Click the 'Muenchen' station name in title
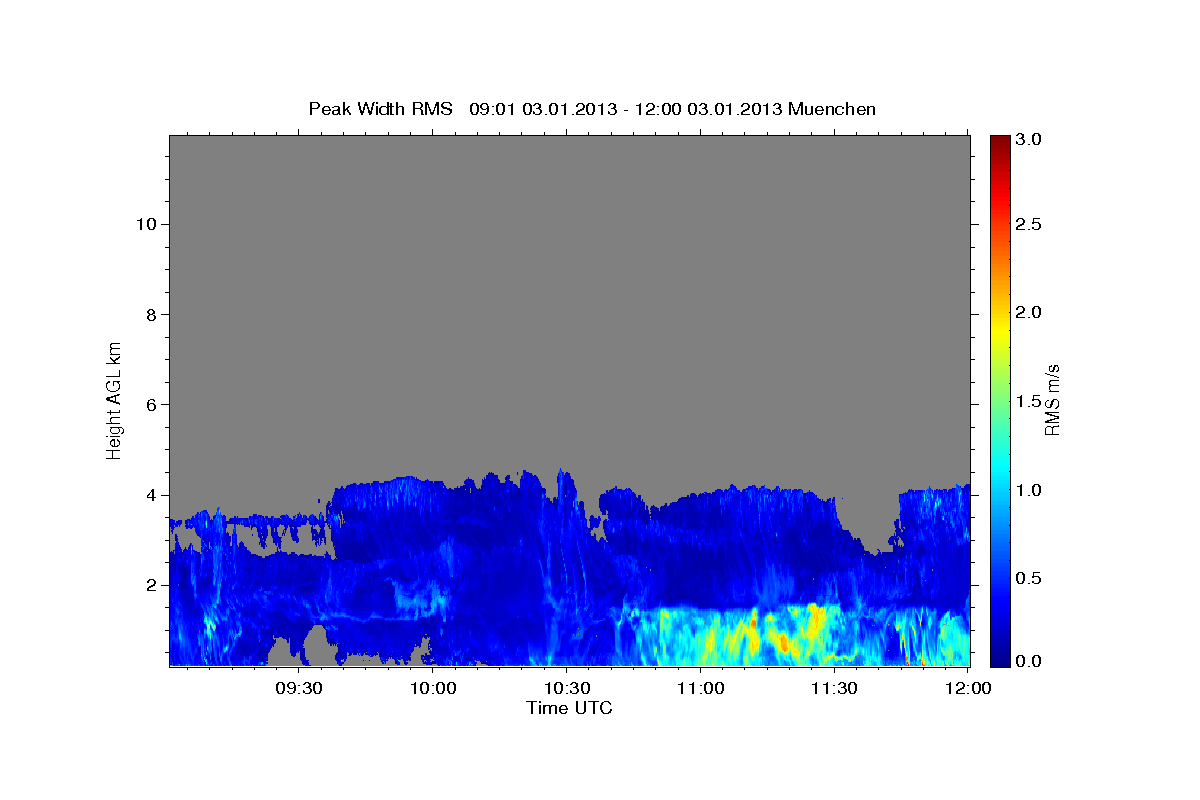The height and width of the screenshot is (800, 1200). pyautogui.click(x=832, y=109)
